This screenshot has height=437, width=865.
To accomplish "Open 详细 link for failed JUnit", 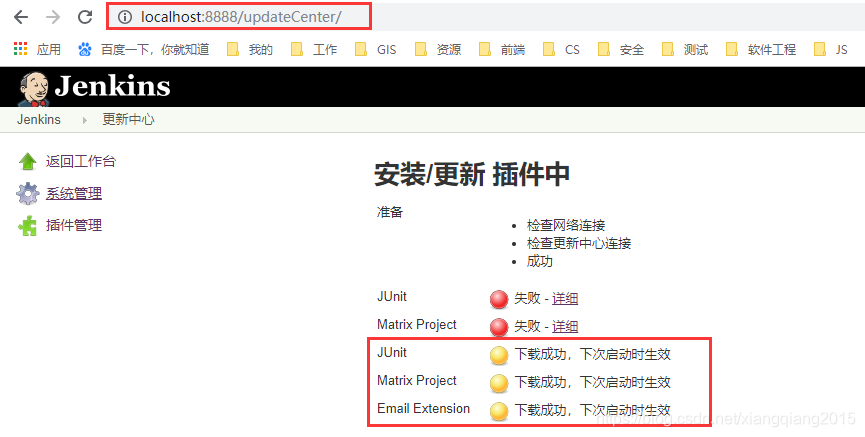I will tap(565, 299).
